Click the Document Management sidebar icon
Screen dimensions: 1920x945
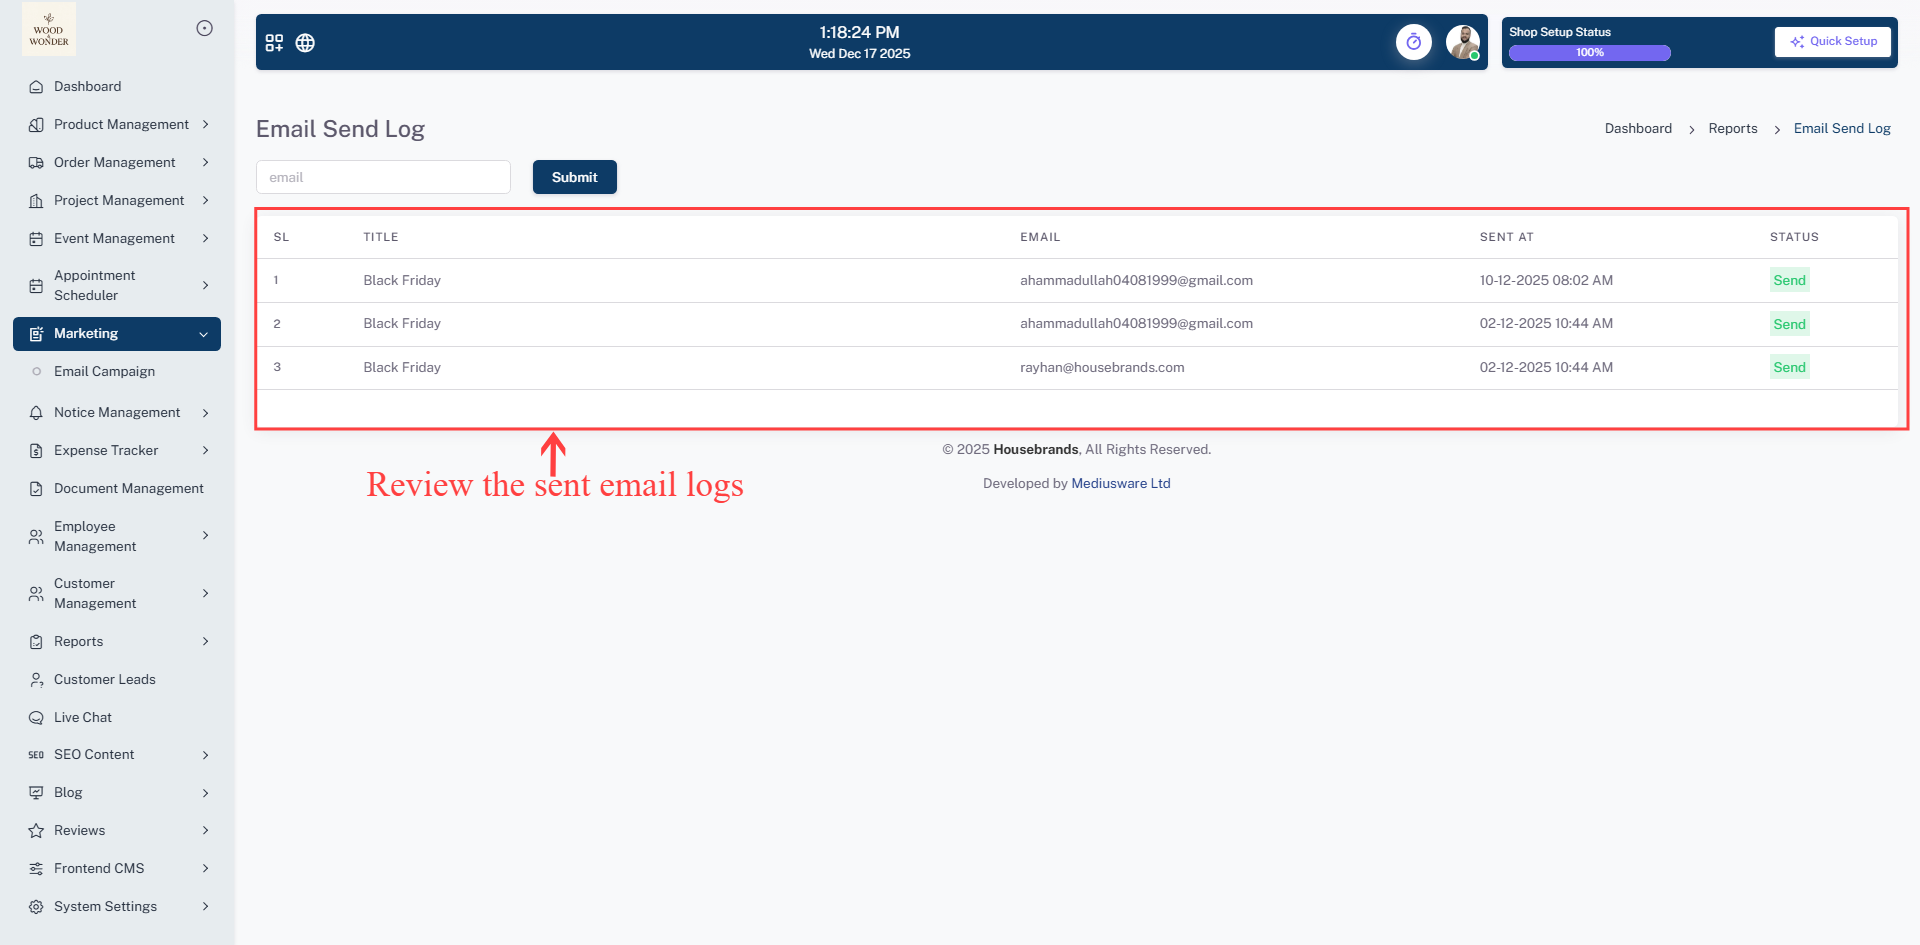tap(36, 489)
